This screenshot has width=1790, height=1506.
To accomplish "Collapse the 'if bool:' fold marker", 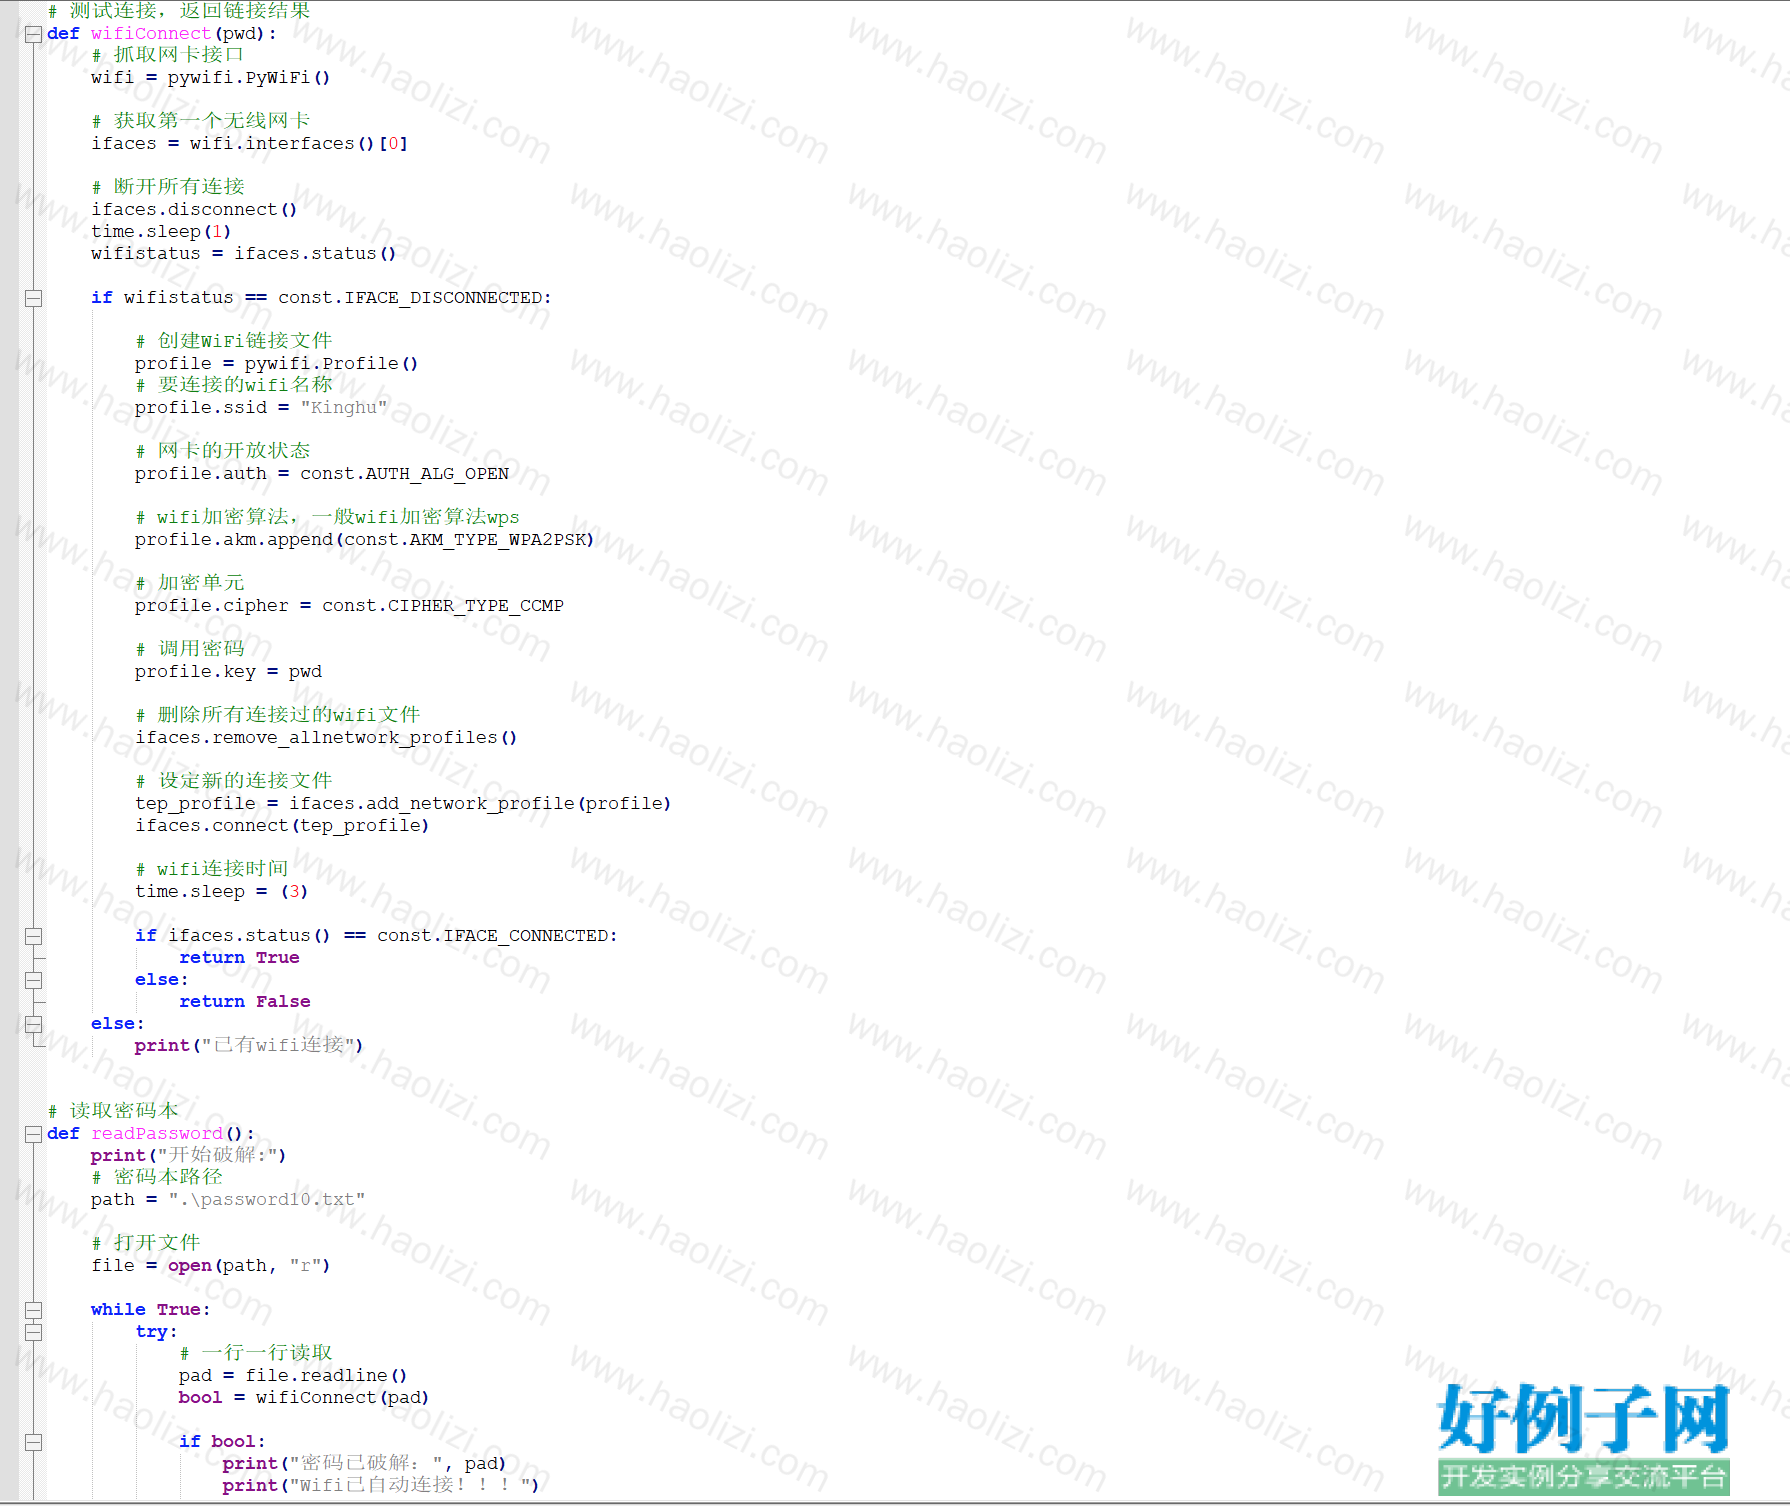I will [33, 1442].
